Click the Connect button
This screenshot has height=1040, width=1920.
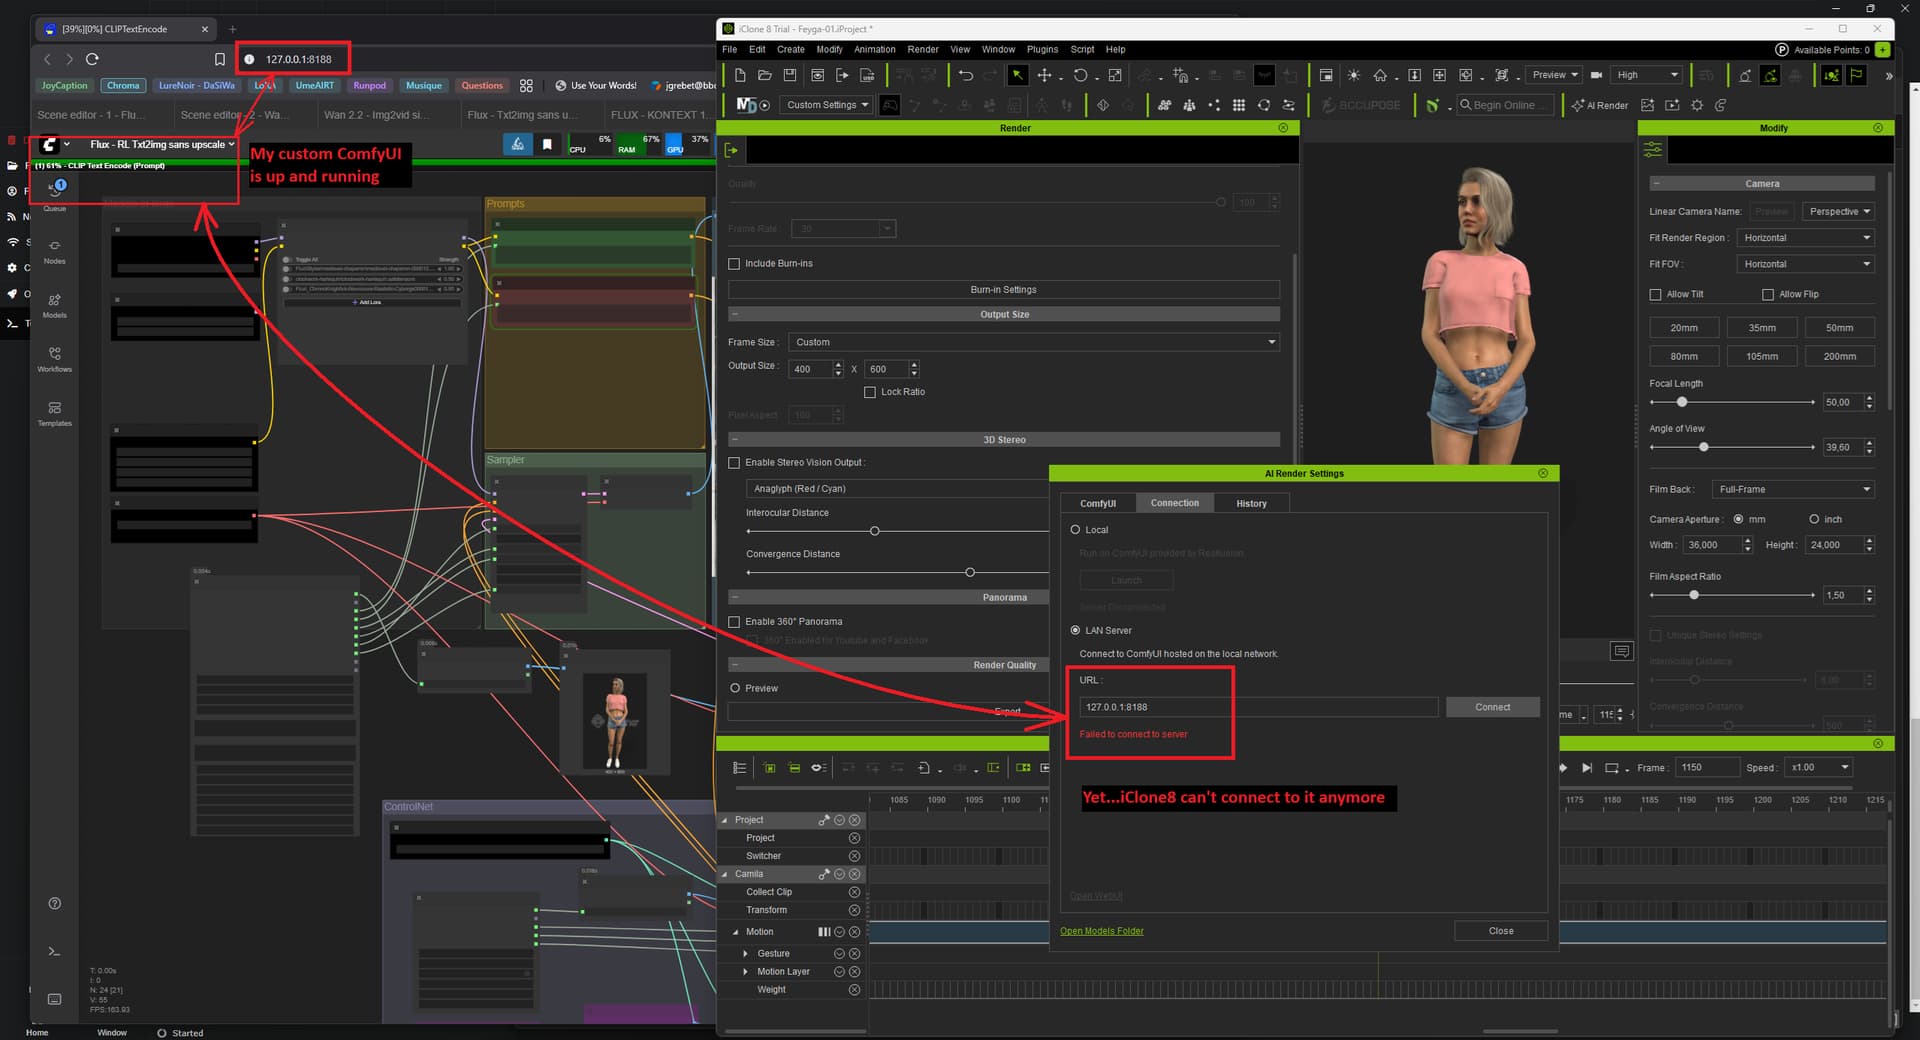click(x=1492, y=707)
